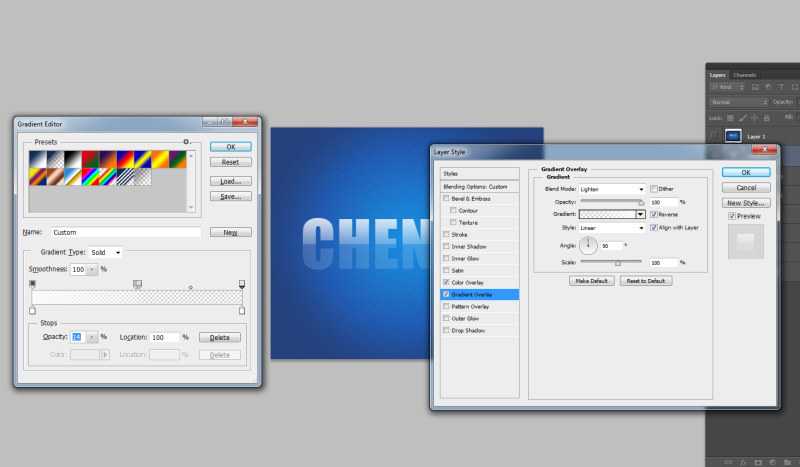Select the middle opacity stop marker
This screenshot has width=800, height=467.
[x=138, y=284]
